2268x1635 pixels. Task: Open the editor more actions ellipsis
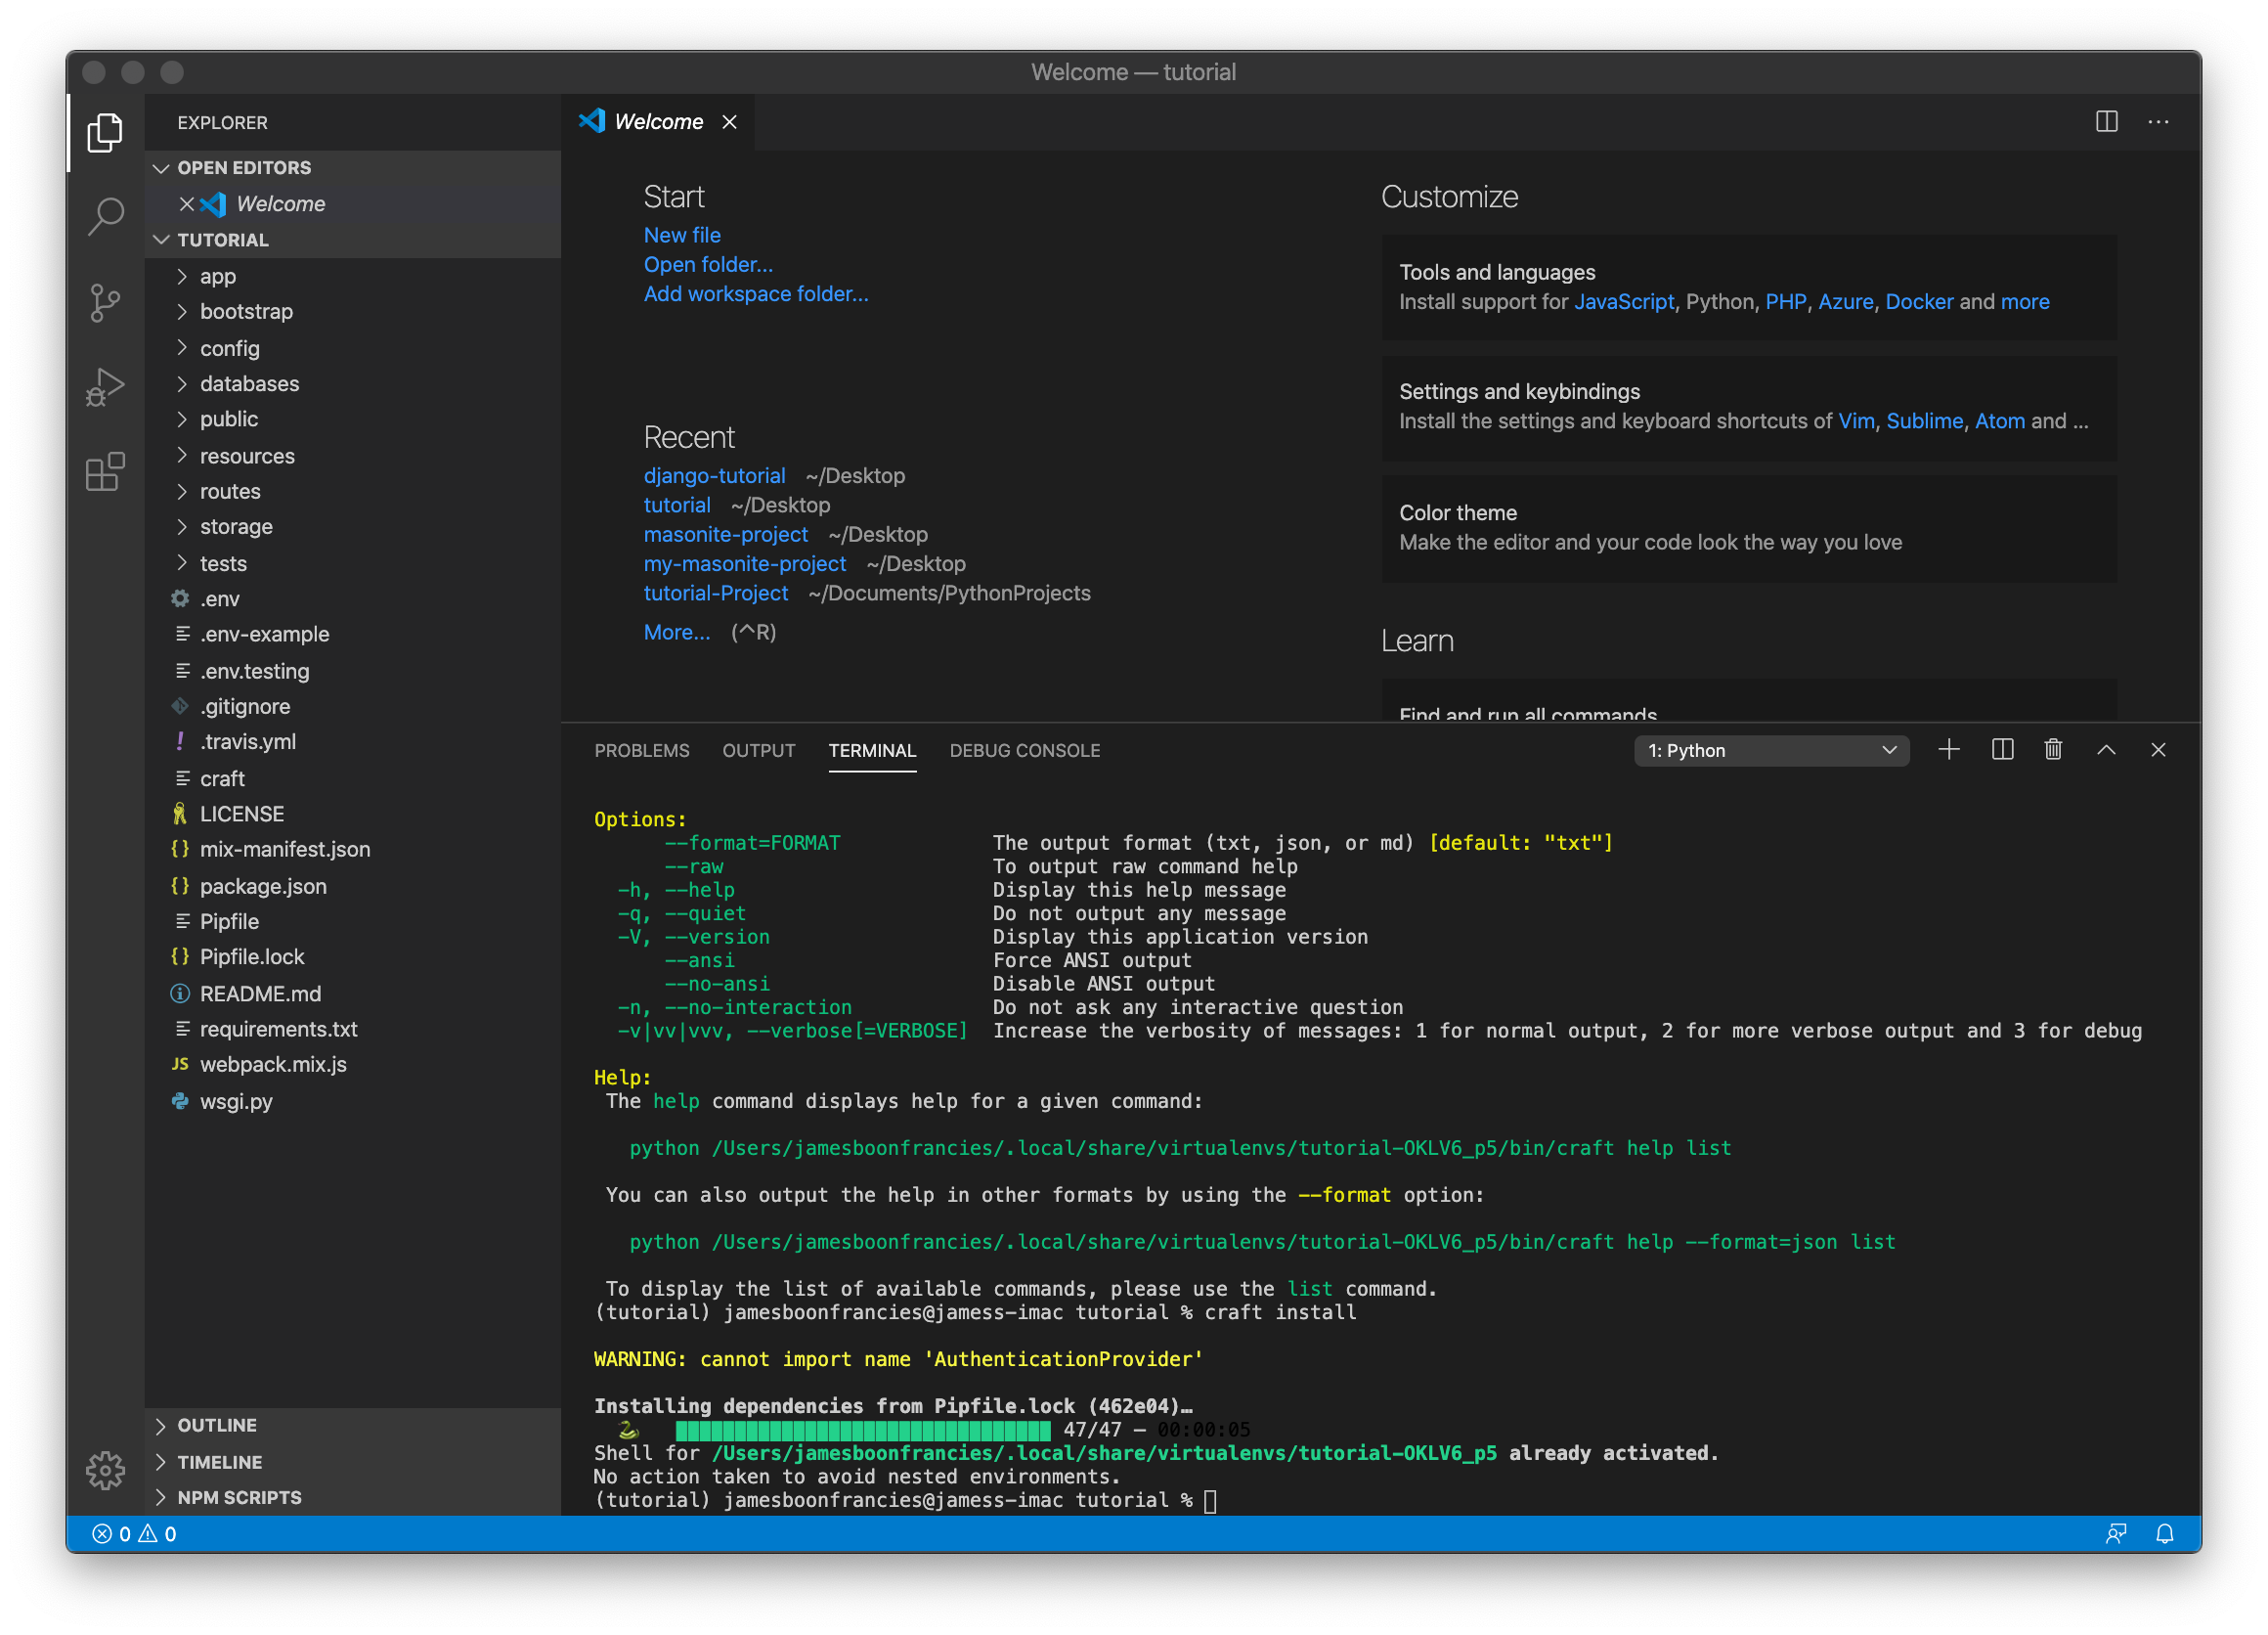pyautogui.click(x=2159, y=121)
